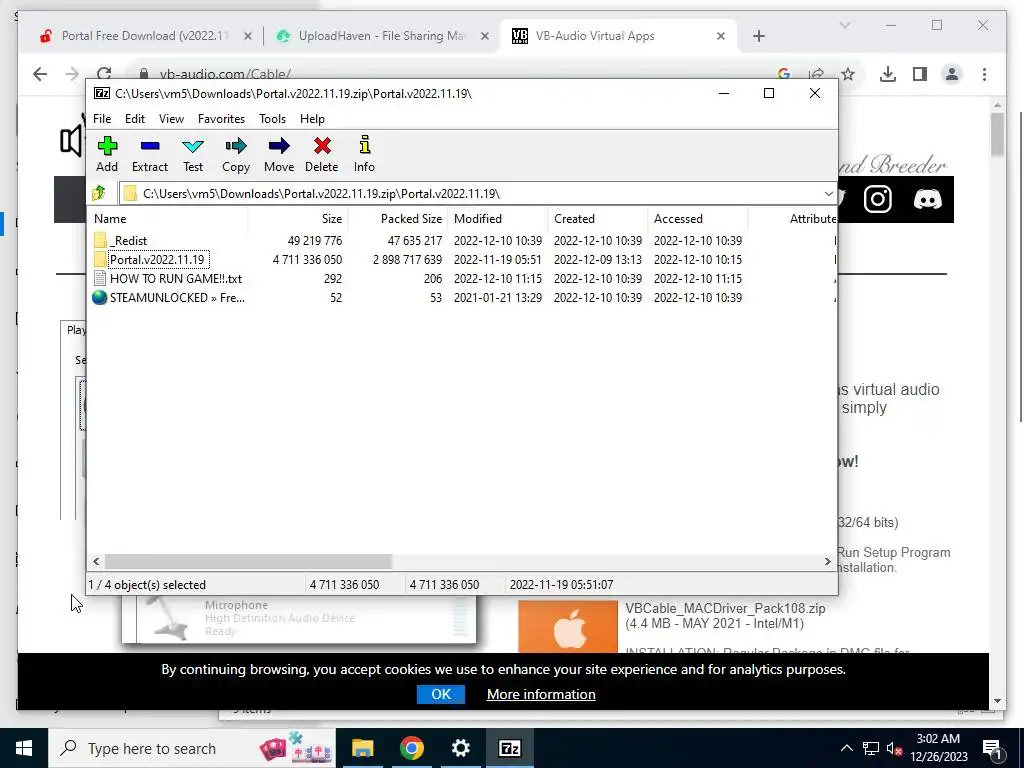This screenshot has width=1024, height=768.
Task: Click the browser back arrow
Action: (40, 74)
